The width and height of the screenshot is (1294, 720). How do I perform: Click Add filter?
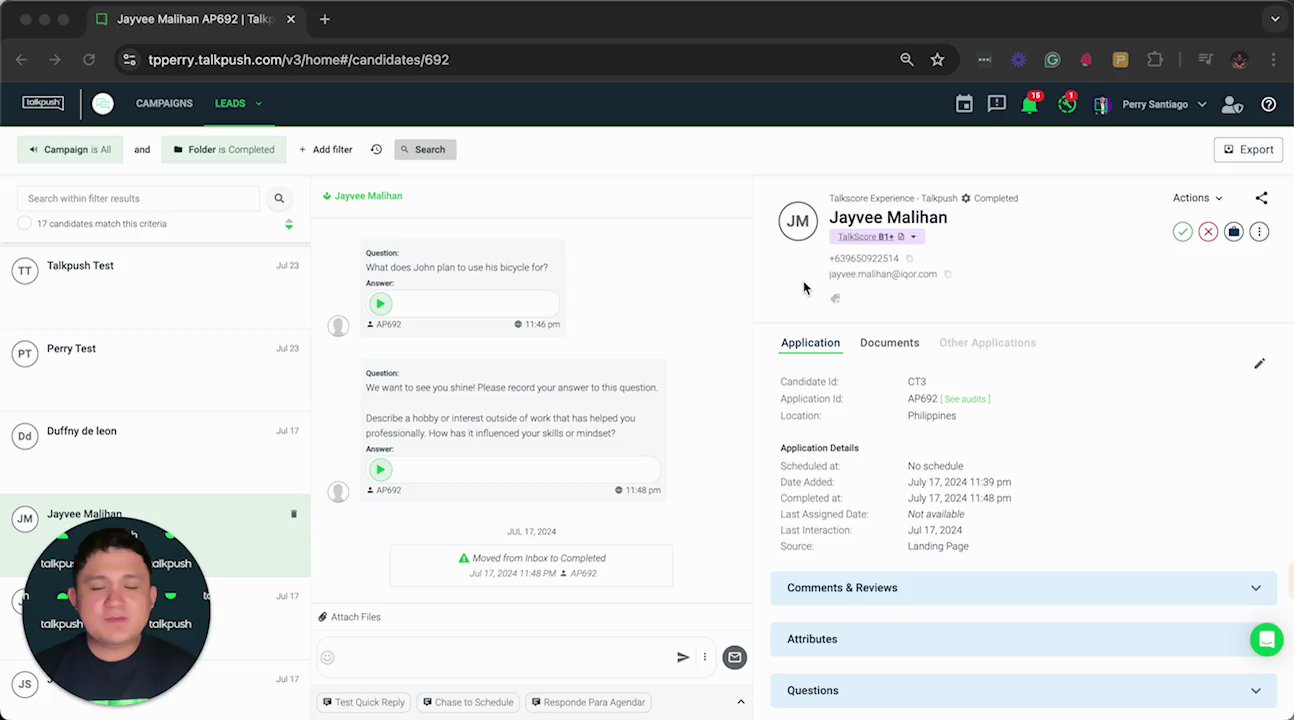click(325, 150)
